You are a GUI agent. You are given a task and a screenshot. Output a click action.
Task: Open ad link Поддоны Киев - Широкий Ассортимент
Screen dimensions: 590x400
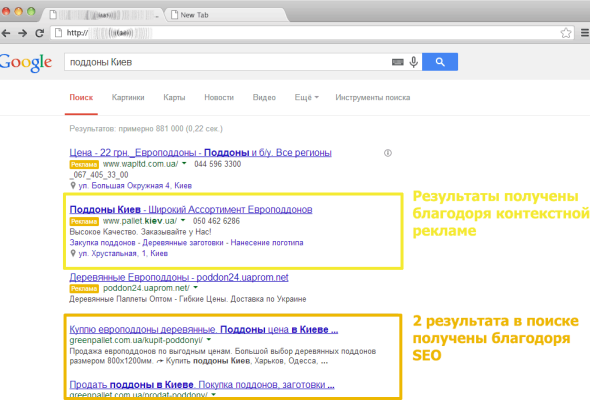pyautogui.click(x=191, y=210)
